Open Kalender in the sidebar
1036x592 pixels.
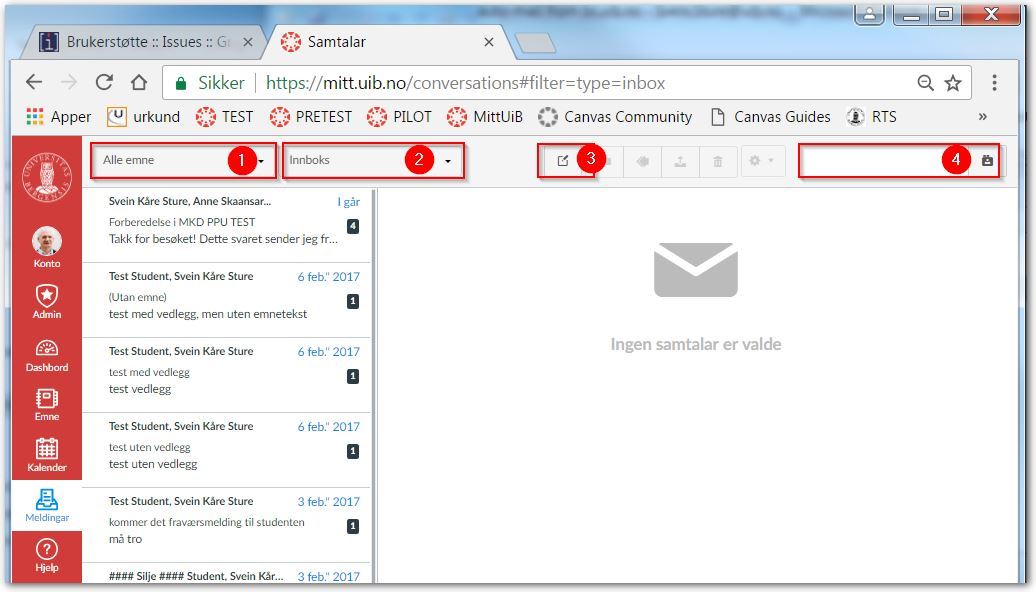pyautogui.click(x=47, y=454)
